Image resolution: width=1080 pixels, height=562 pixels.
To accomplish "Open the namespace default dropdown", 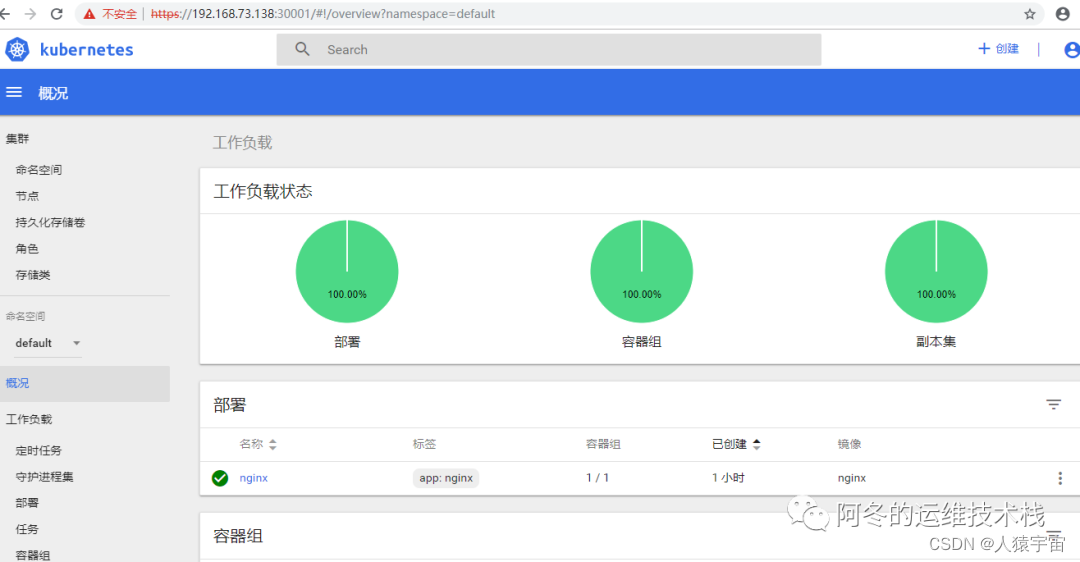I will click(x=48, y=343).
